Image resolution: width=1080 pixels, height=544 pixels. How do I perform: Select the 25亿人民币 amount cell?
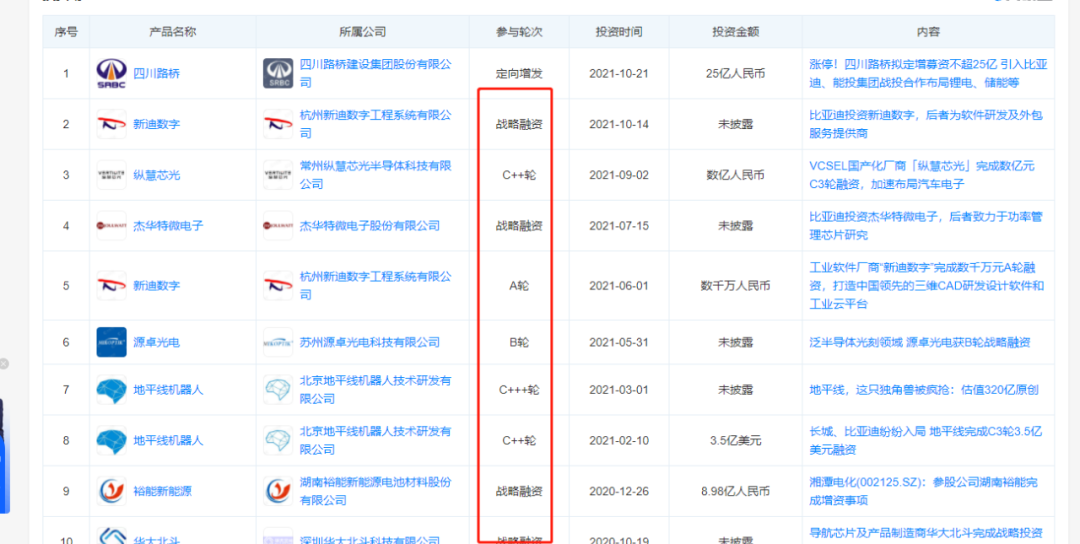point(736,73)
